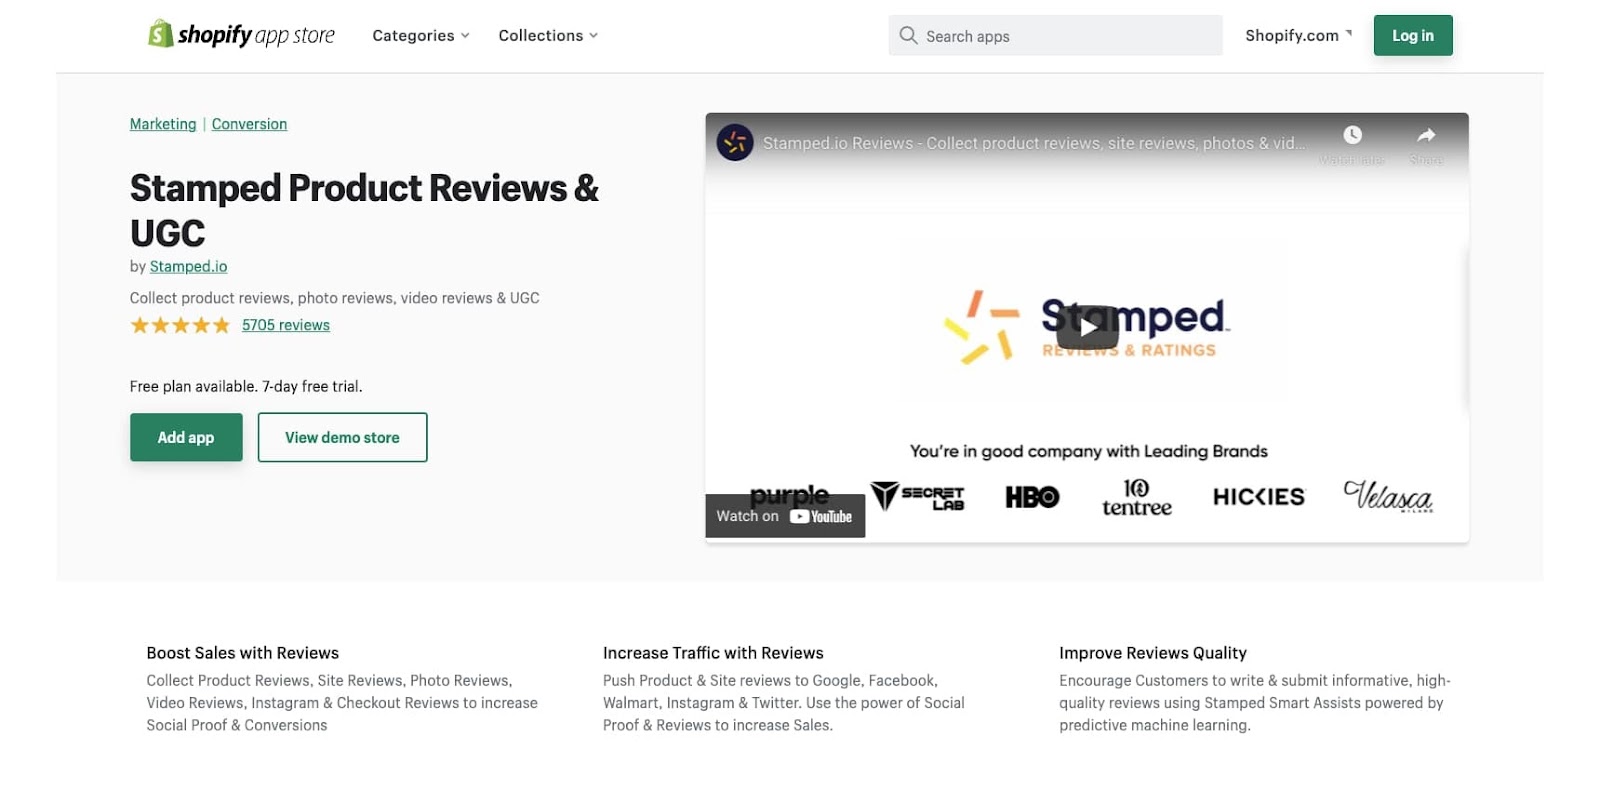The width and height of the screenshot is (1600, 790).
Task: Click the Stamped Product Reviews & UGC title
Action: tap(364, 210)
